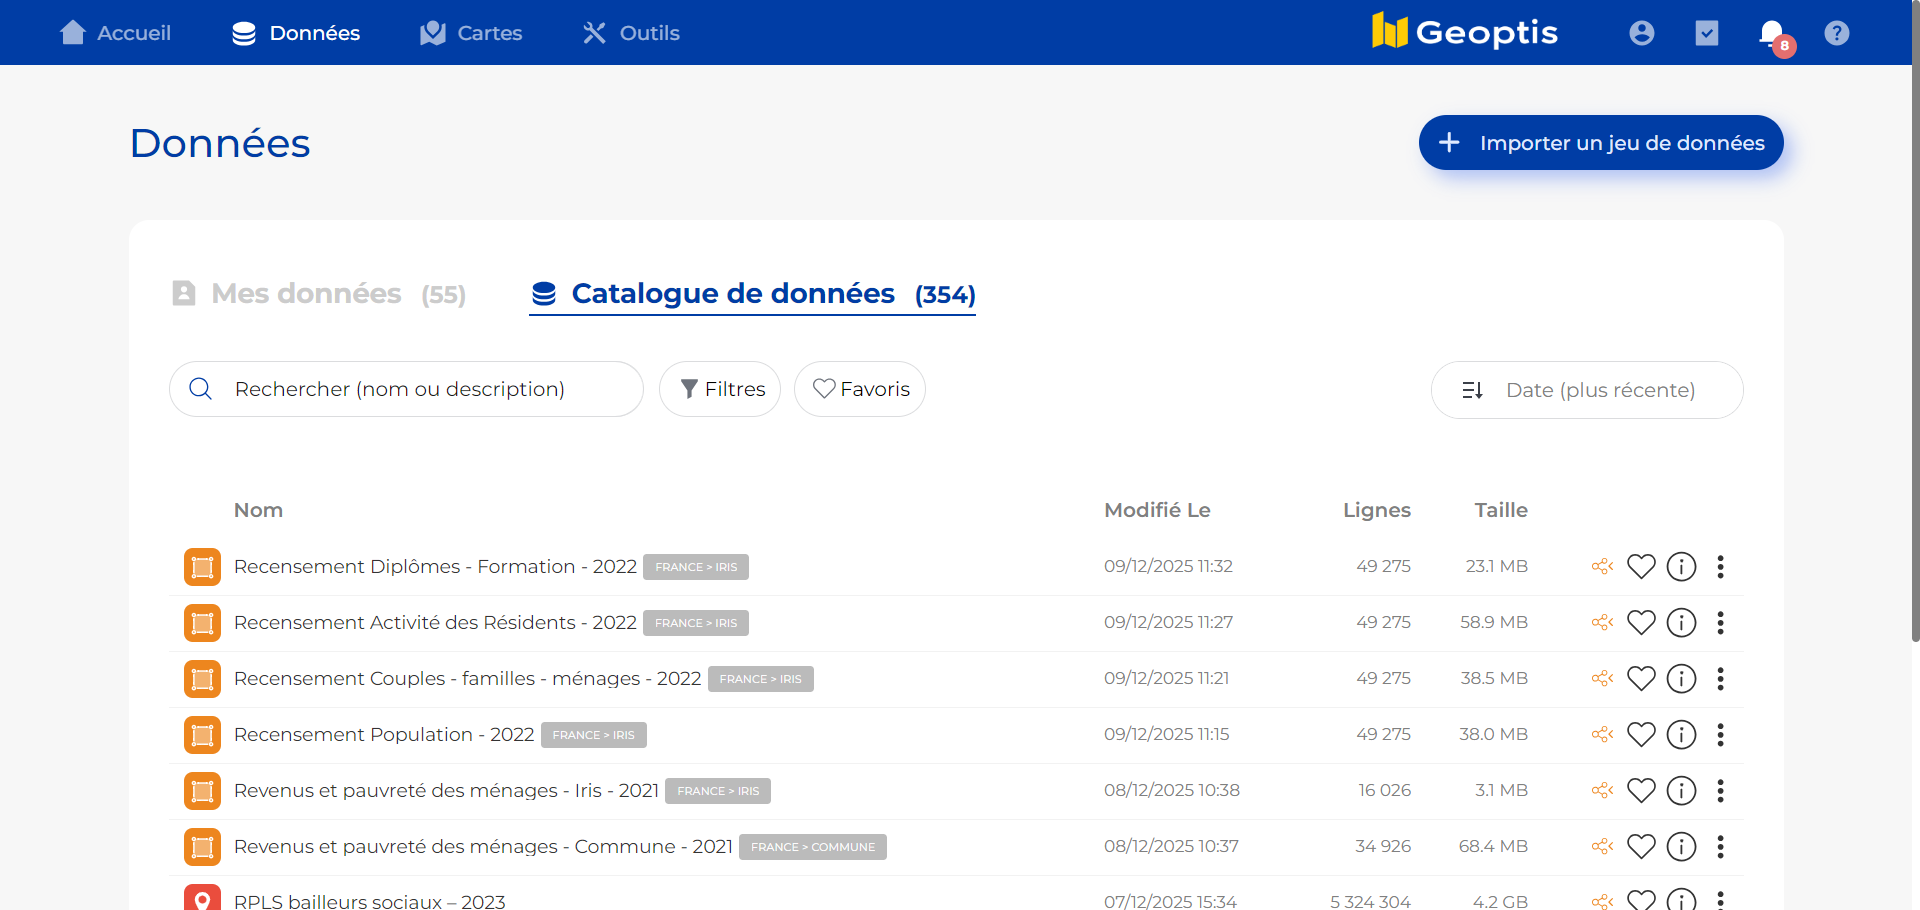The height and width of the screenshot is (910, 1920).
Task: Click the Geoptis logo
Action: [x=1465, y=31]
